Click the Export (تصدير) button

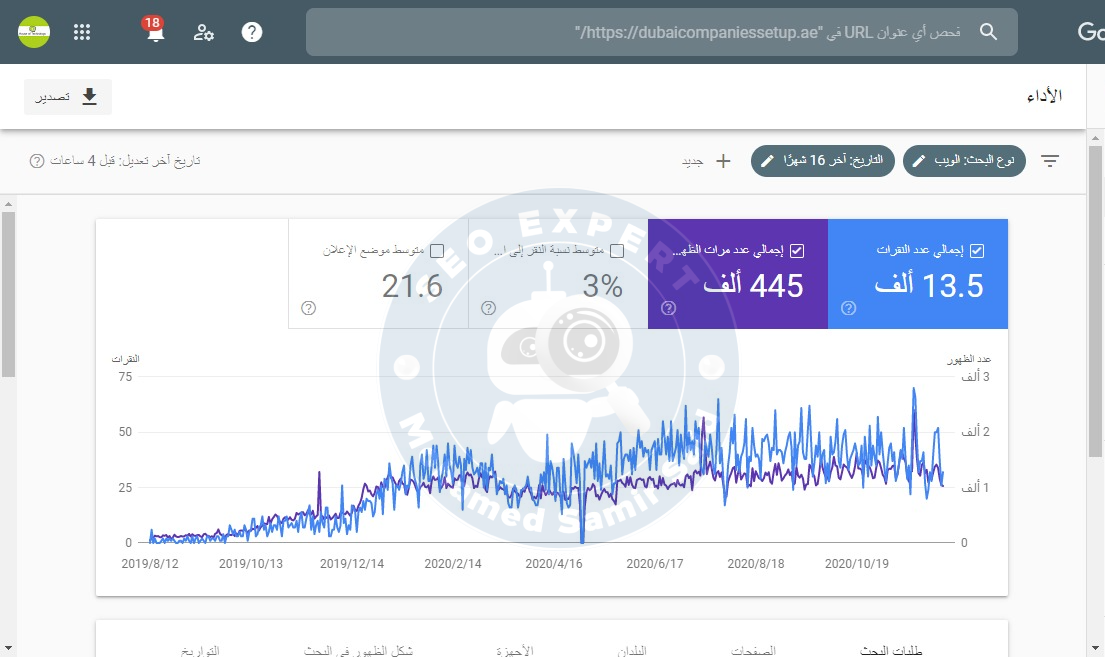coord(68,97)
